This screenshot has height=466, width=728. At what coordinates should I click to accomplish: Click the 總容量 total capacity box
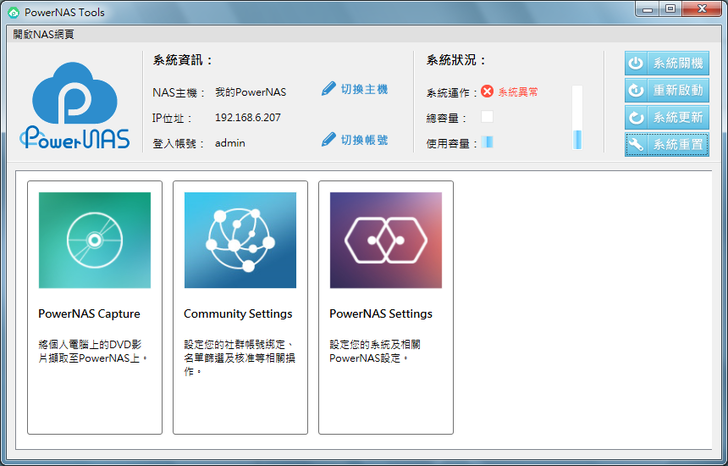(x=487, y=117)
